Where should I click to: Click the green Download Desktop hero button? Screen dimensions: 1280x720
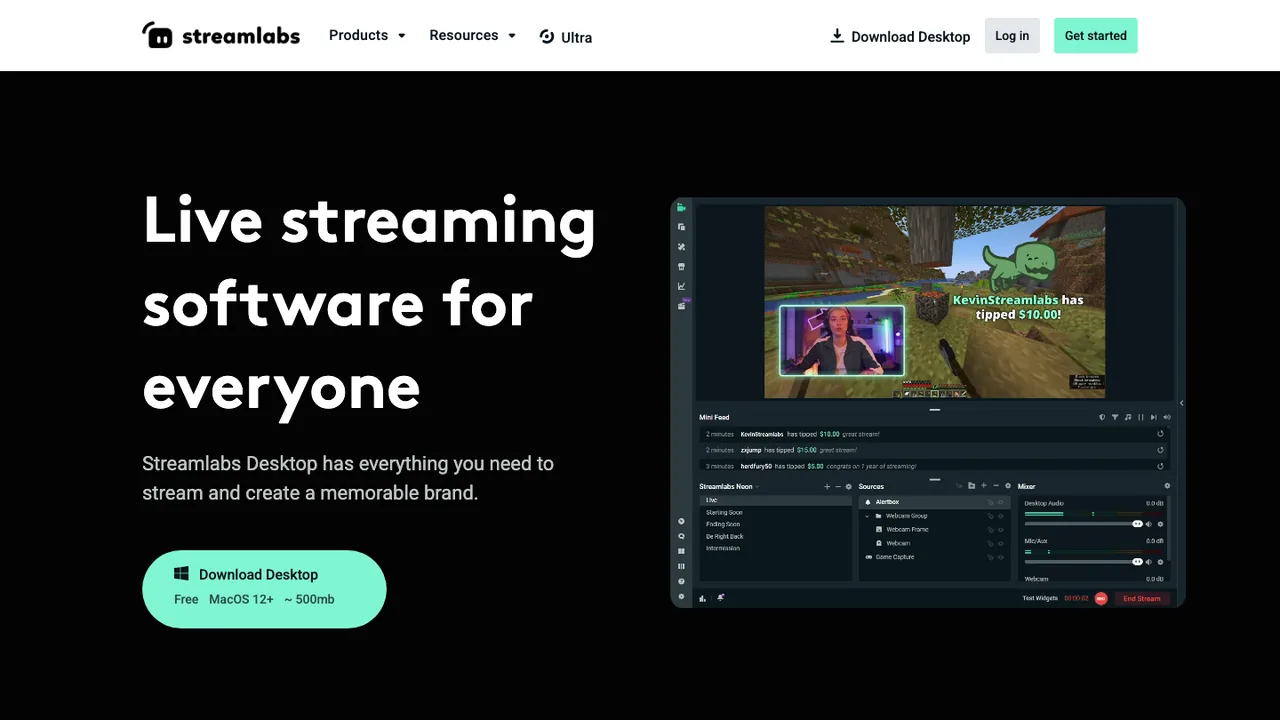pos(264,589)
